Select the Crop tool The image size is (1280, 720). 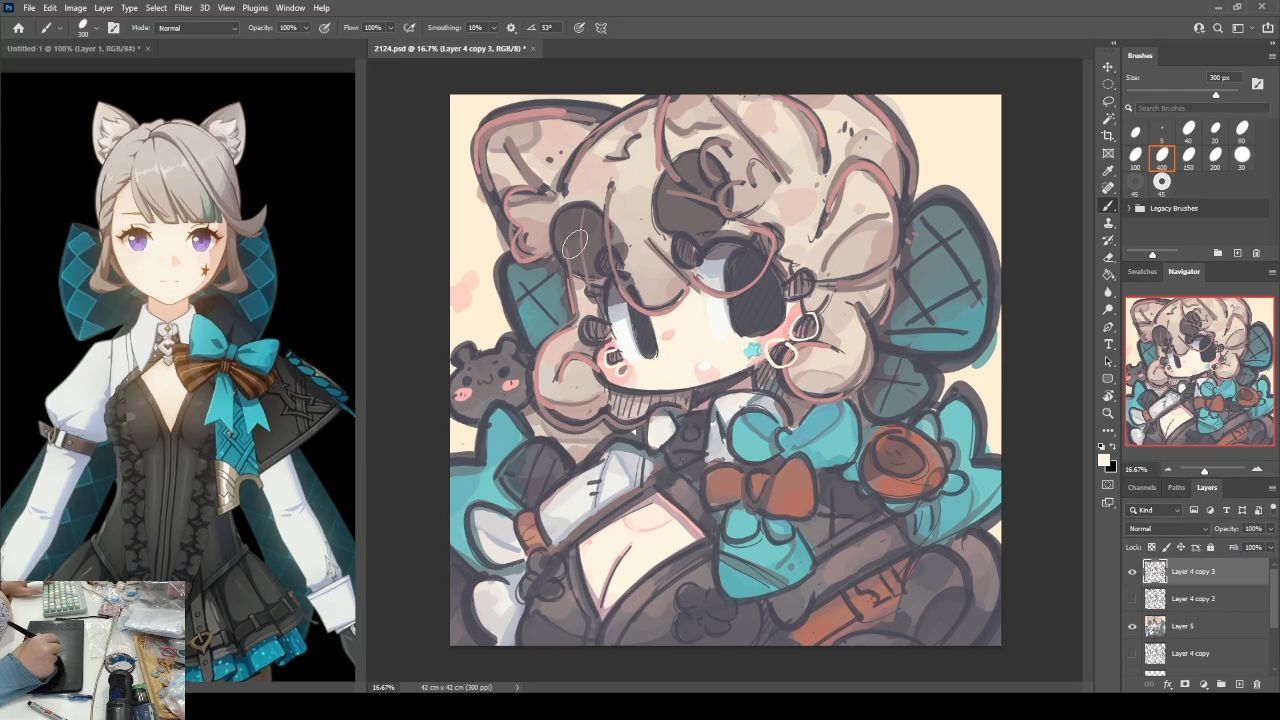pos(1108,136)
